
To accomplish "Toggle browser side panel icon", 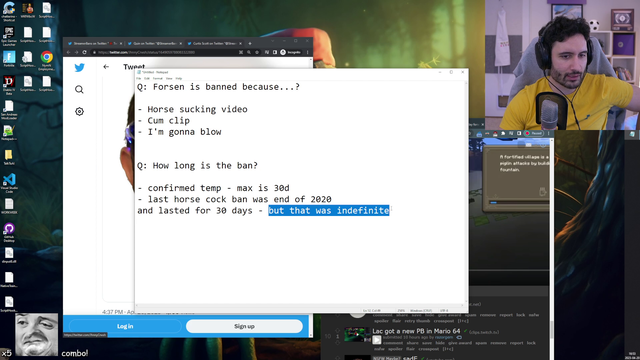I will tap(275, 52).
